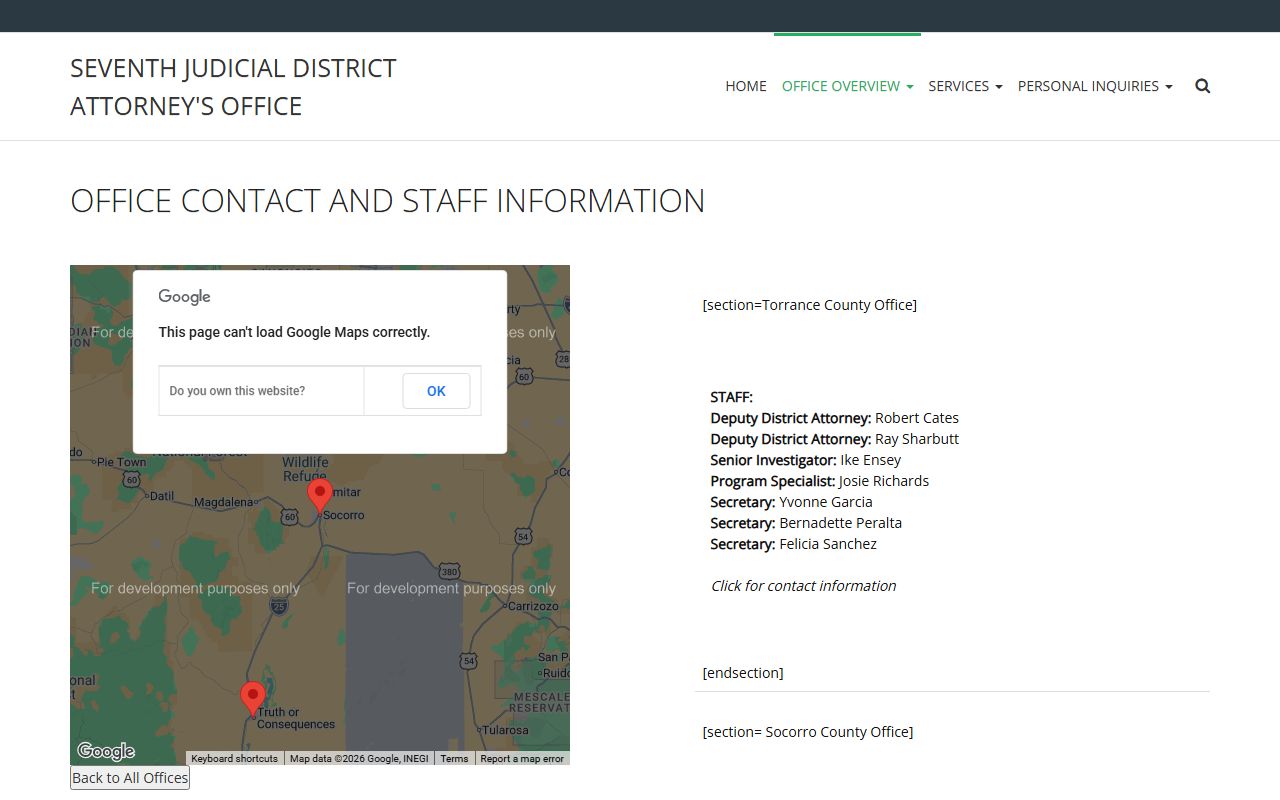The width and height of the screenshot is (1280, 800).
Task: Expand the Office Overview dropdown menu
Action: pyautogui.click(x=847, y=86)
